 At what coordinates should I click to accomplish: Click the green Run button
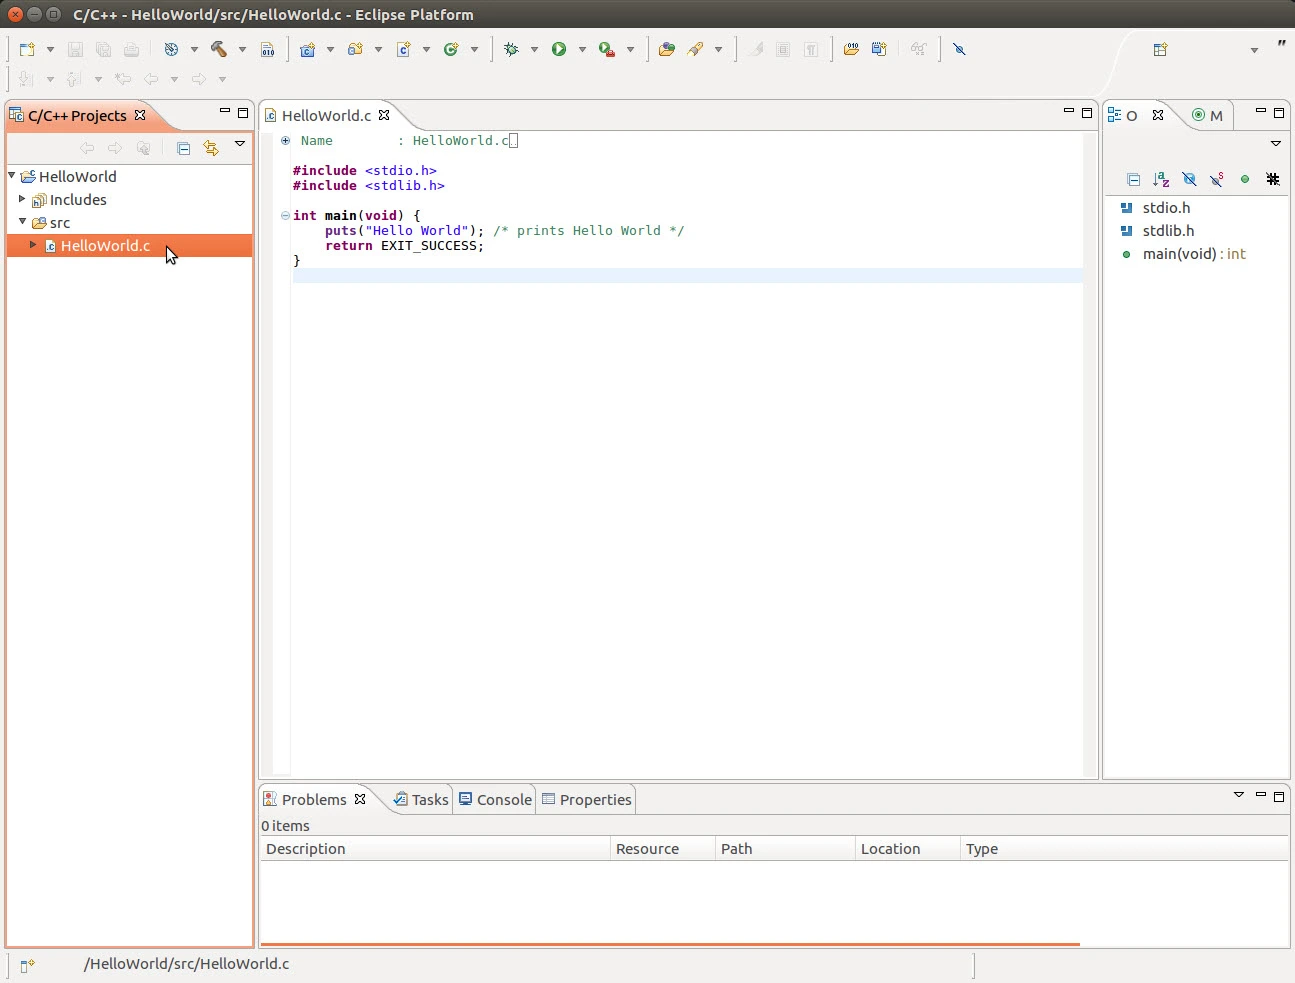559,49
